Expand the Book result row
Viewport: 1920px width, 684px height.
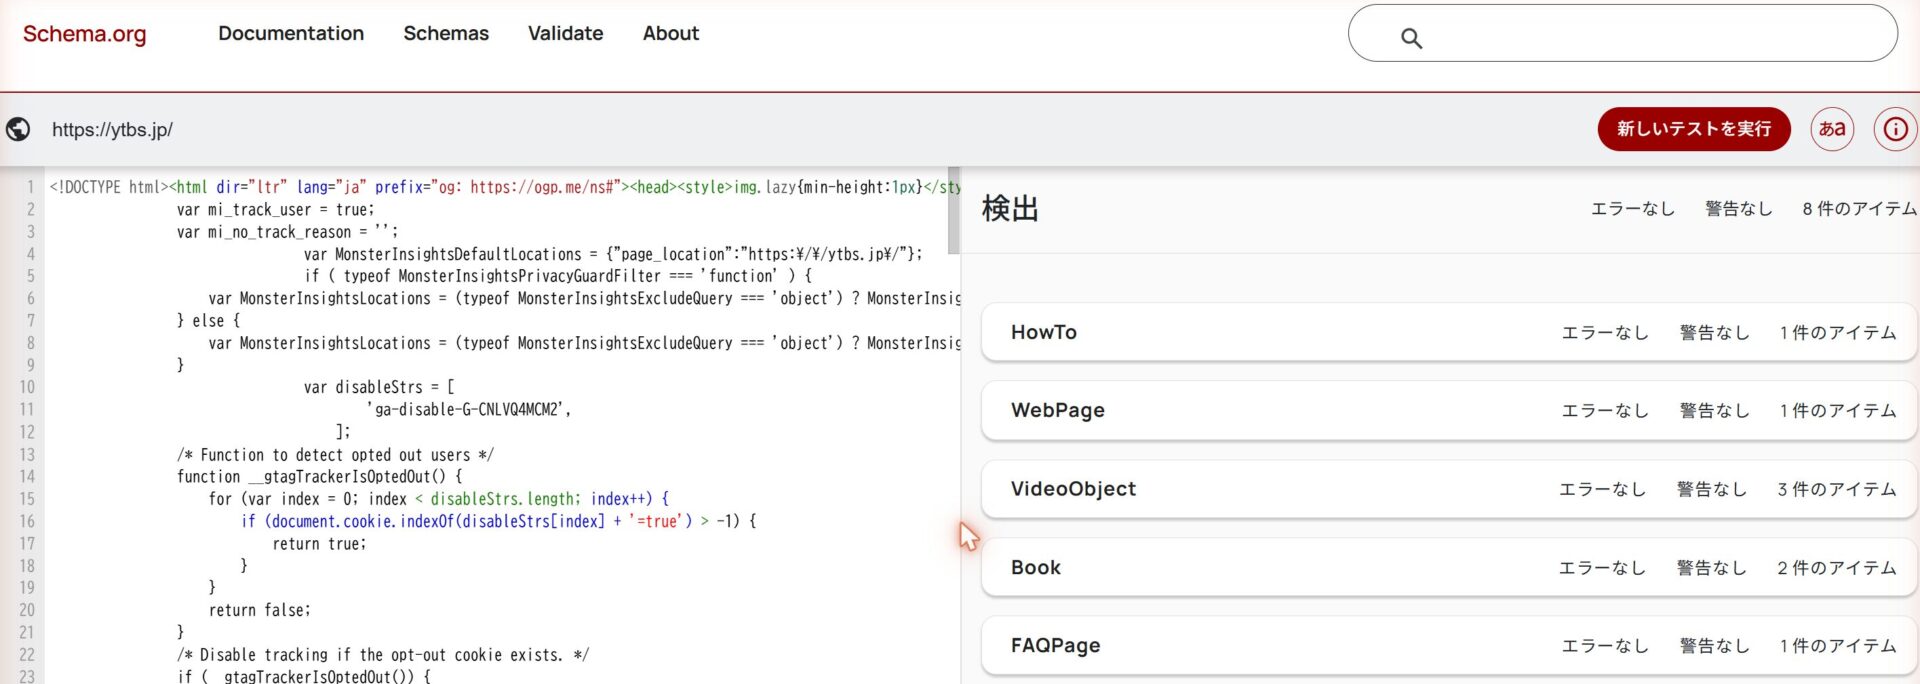(1449, 567)
